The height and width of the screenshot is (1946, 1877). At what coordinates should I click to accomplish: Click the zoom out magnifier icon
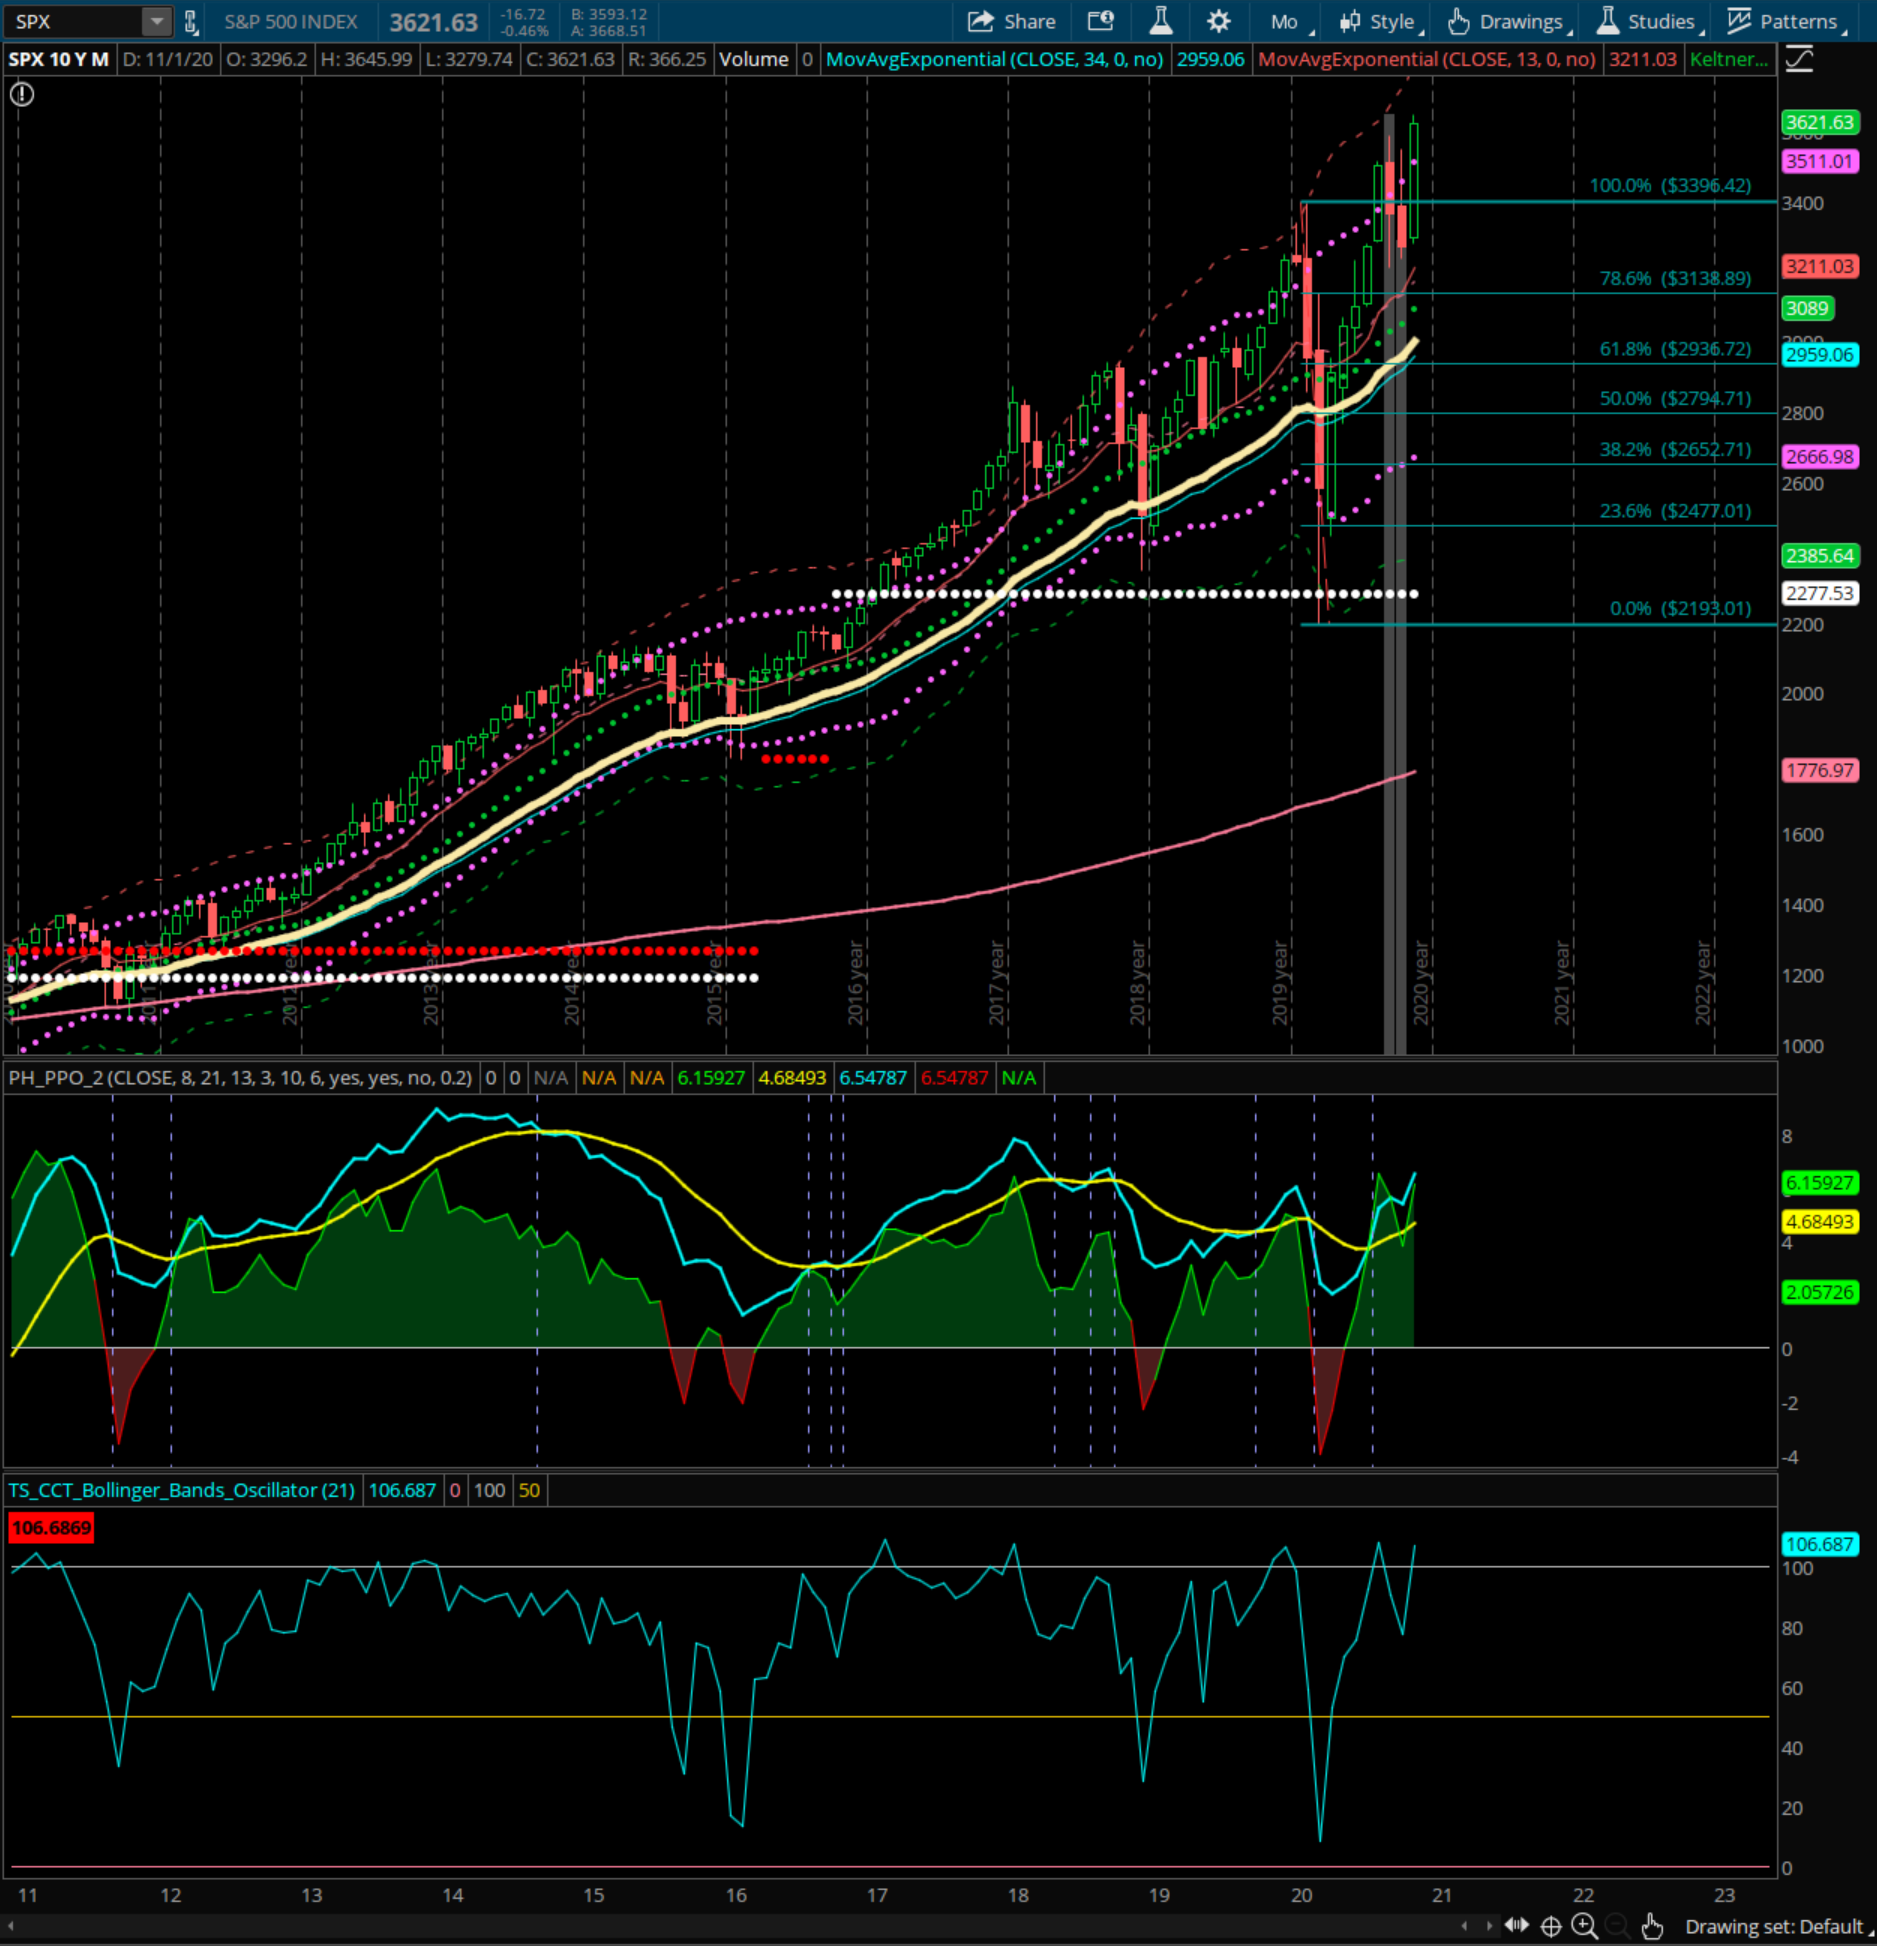point(1618,1926)
